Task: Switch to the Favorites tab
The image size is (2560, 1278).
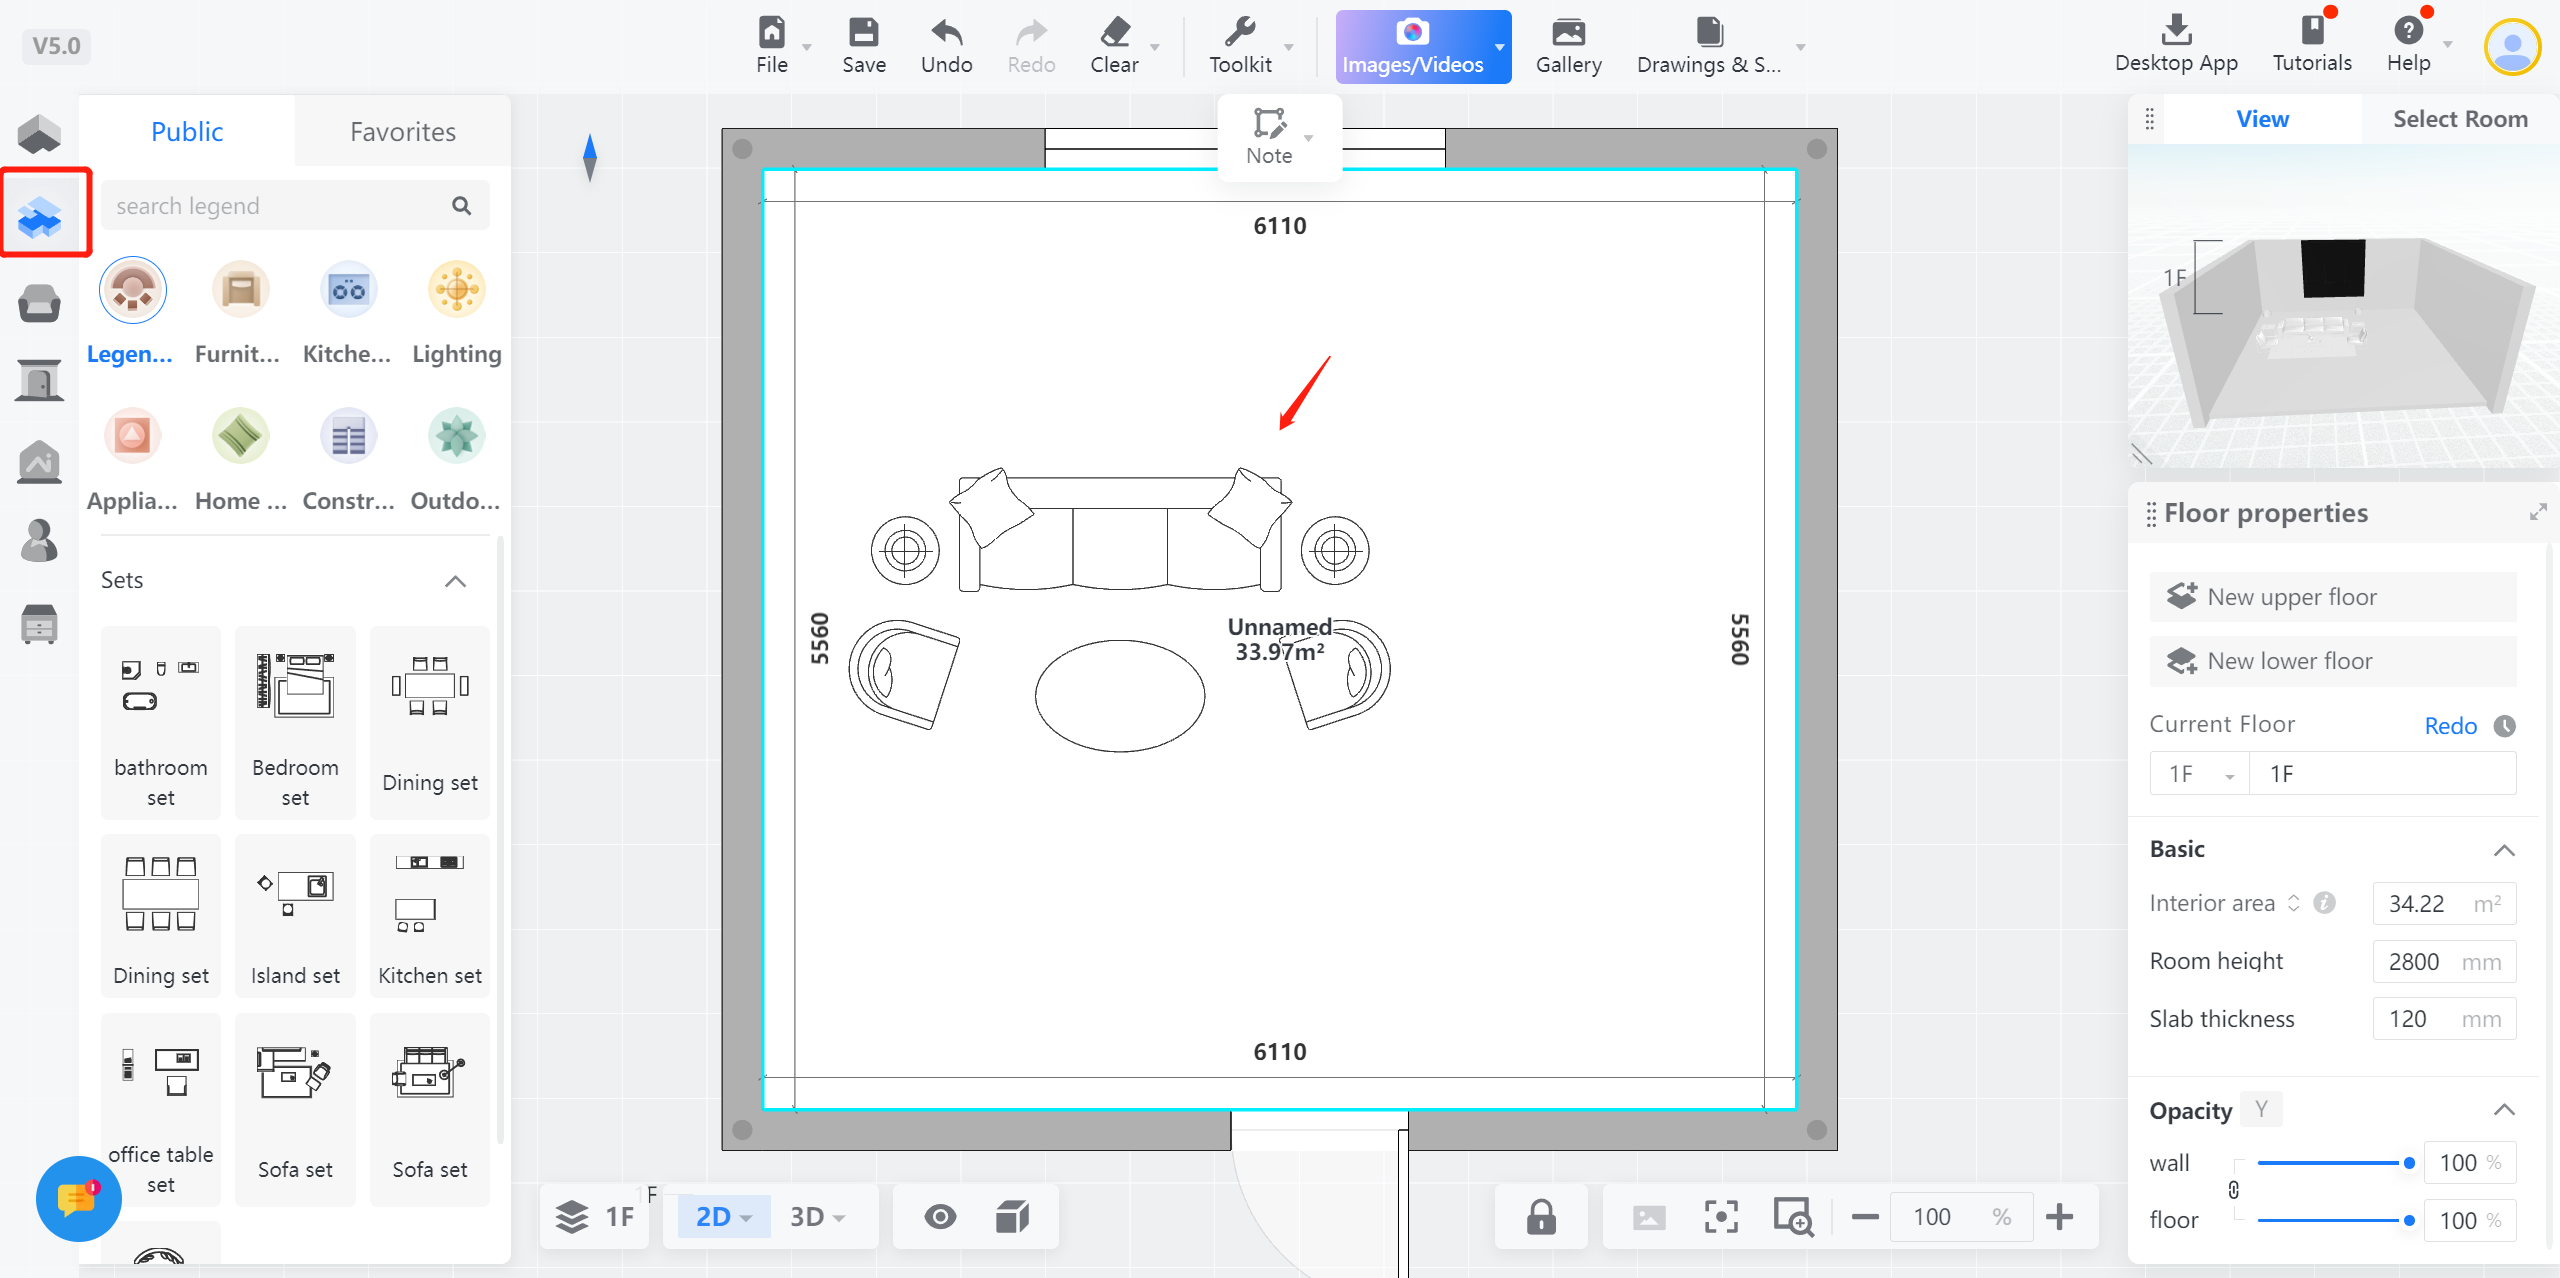Action: 402,131
